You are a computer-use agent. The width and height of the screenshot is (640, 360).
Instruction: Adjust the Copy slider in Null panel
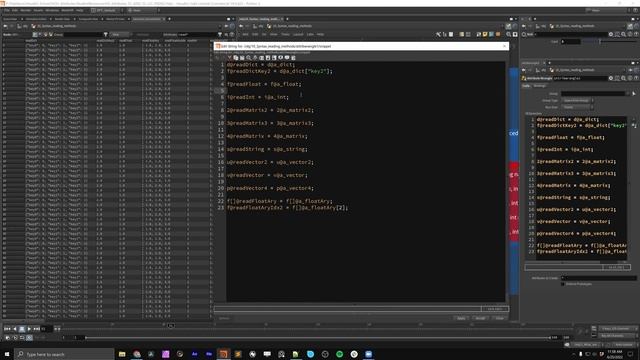609,42
